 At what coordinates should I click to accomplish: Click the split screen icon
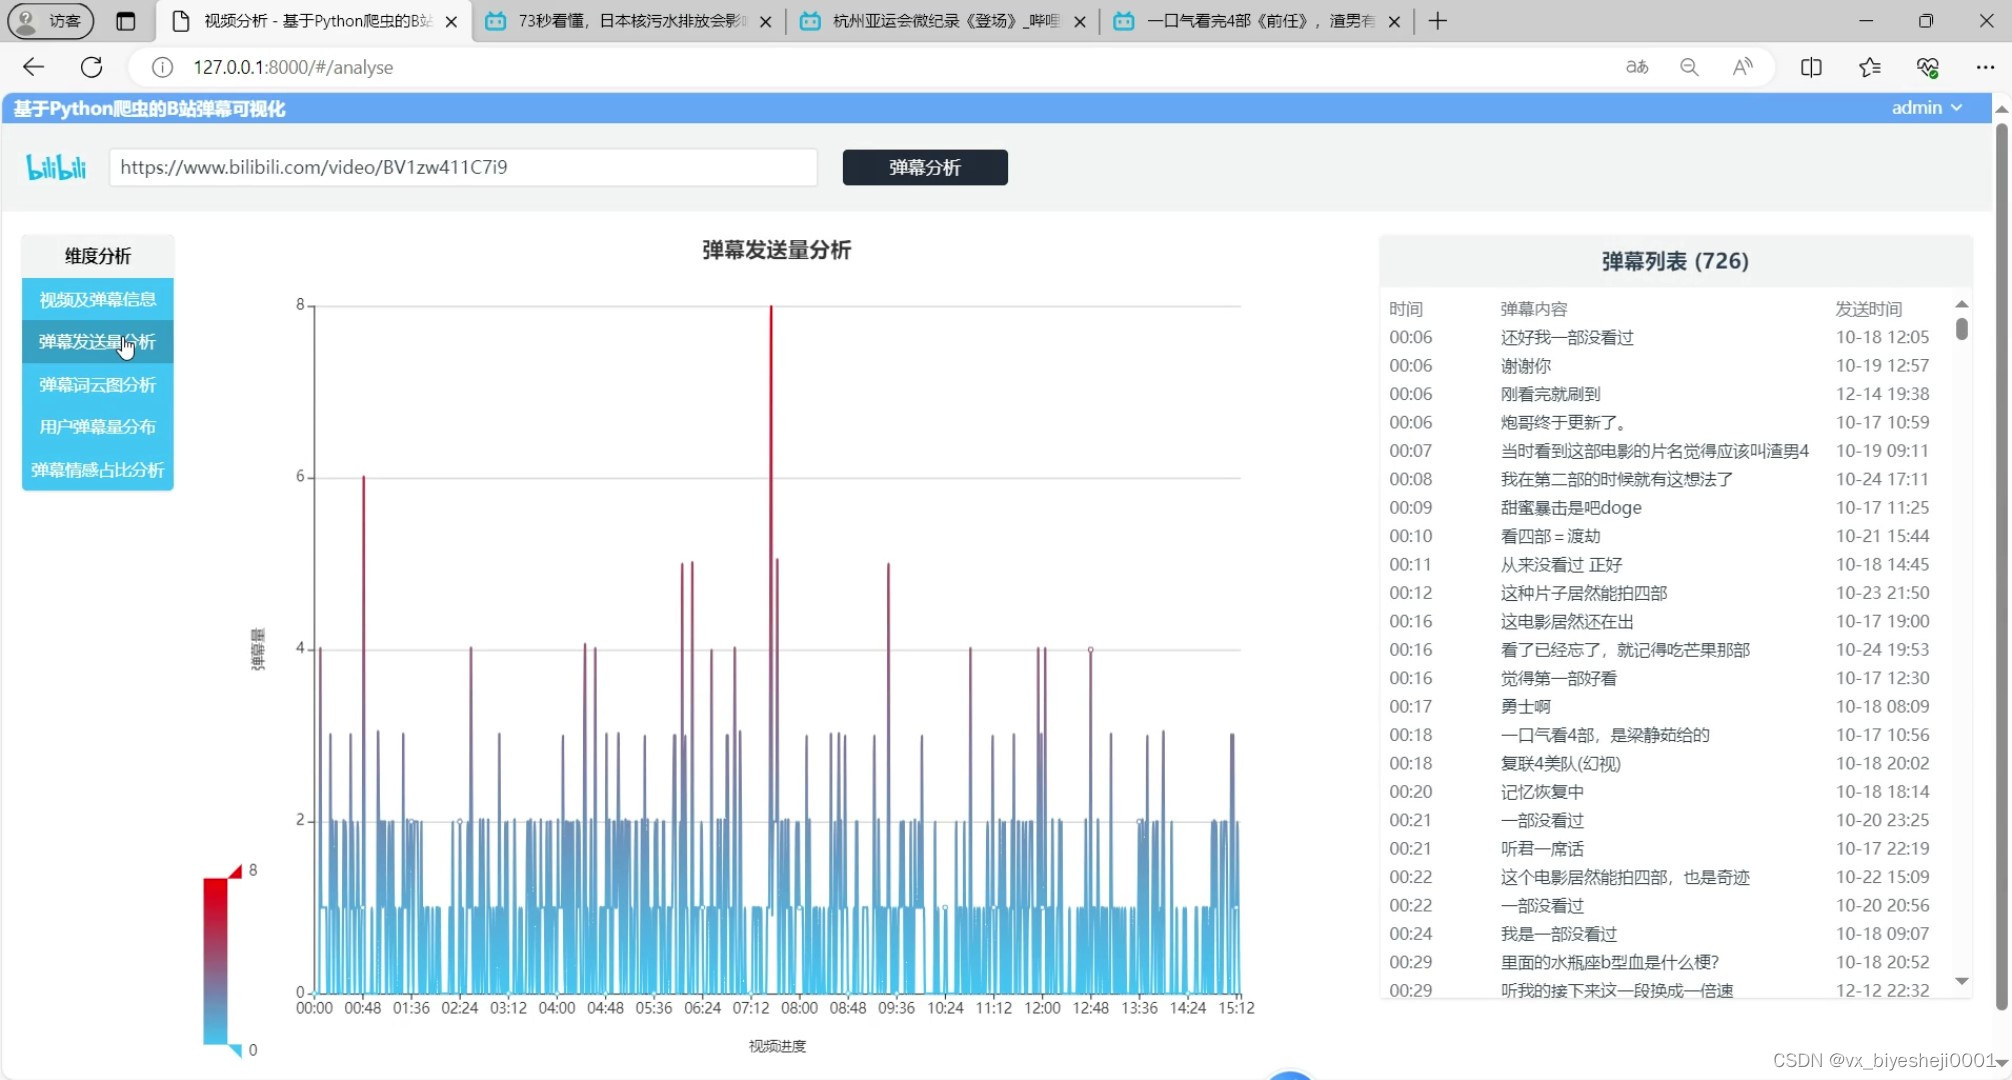pos(1811,67)
